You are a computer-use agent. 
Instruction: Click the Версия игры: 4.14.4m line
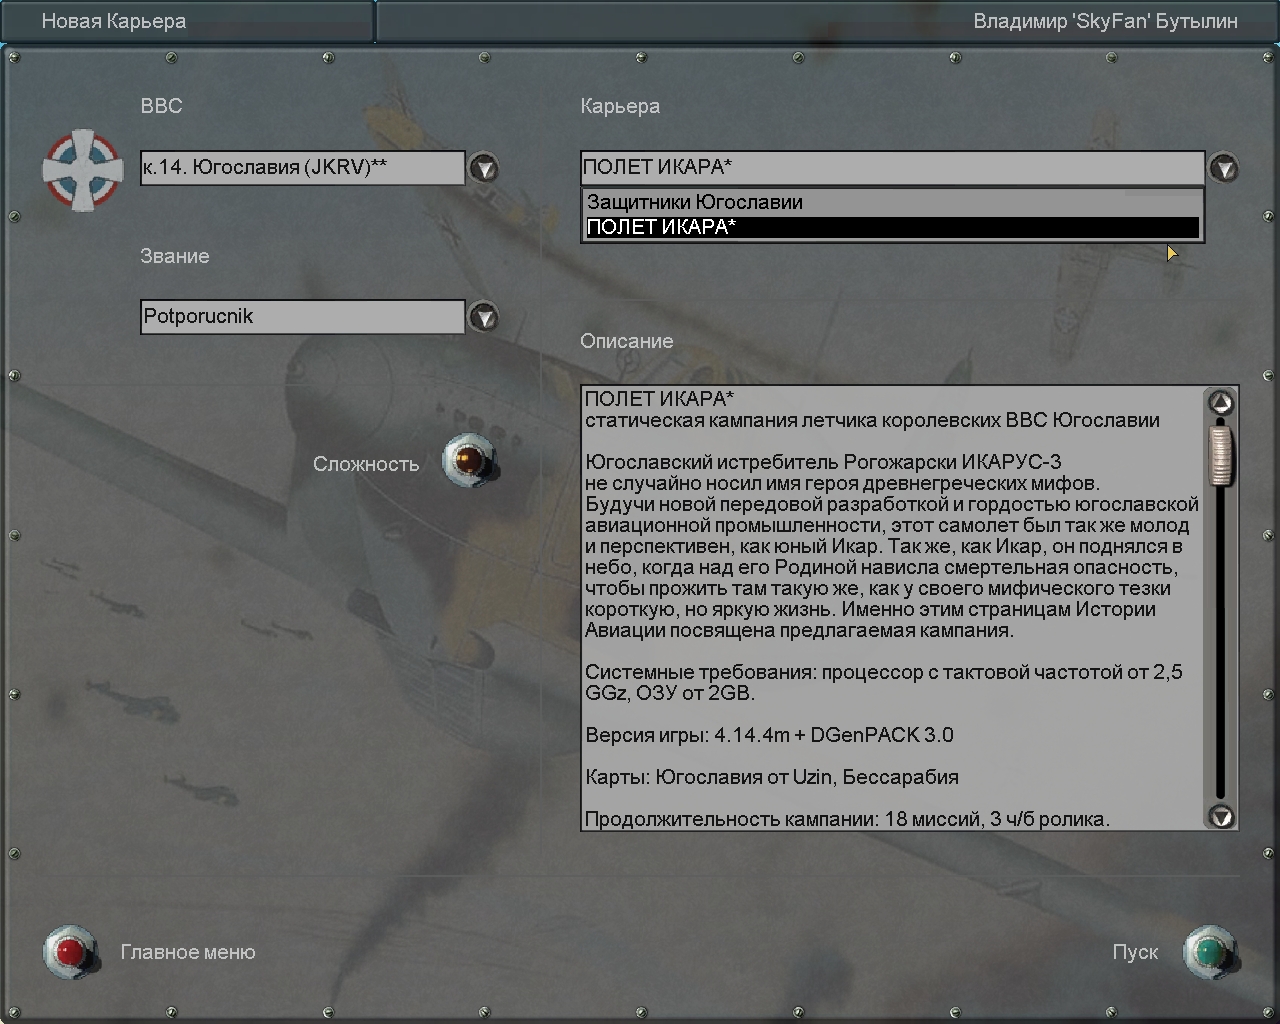(769, 735)
